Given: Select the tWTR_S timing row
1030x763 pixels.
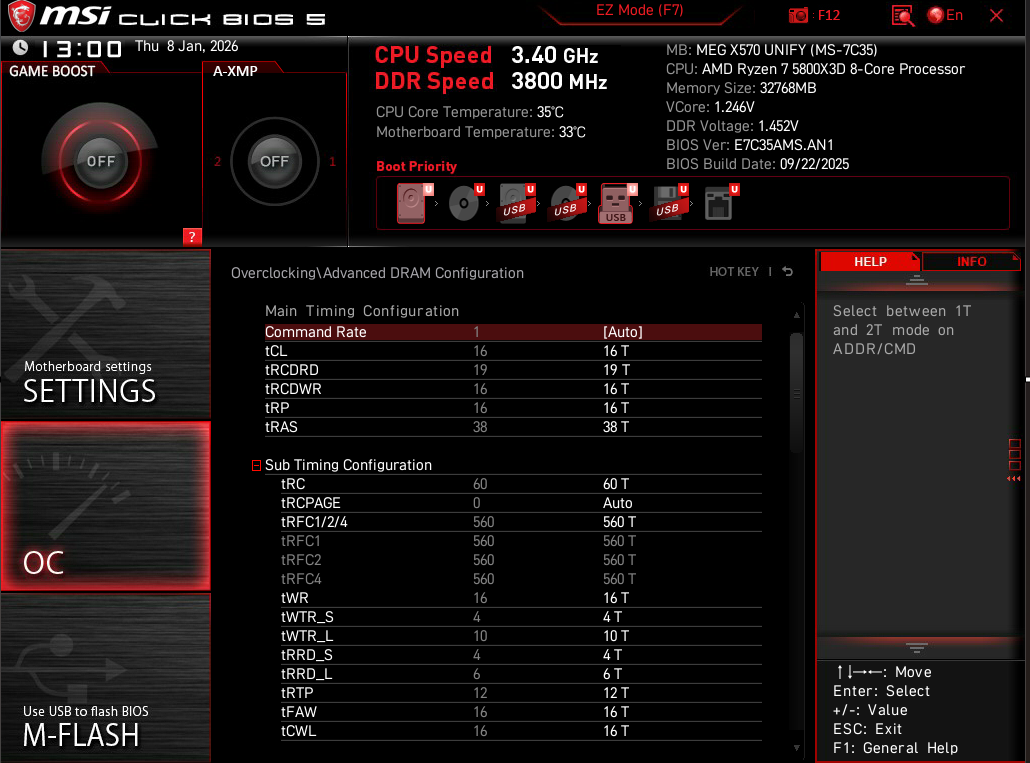Looking at the screenshot, I should tap(521, 617).
